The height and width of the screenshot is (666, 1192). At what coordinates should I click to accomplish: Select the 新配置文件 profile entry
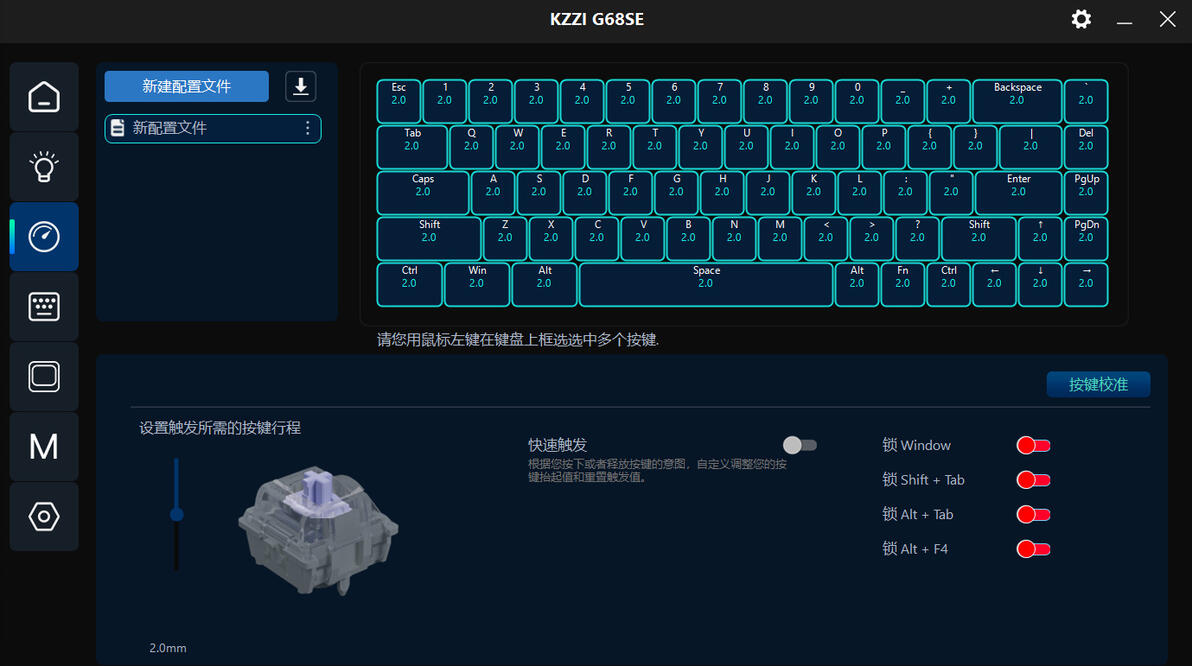coord(213,128)
